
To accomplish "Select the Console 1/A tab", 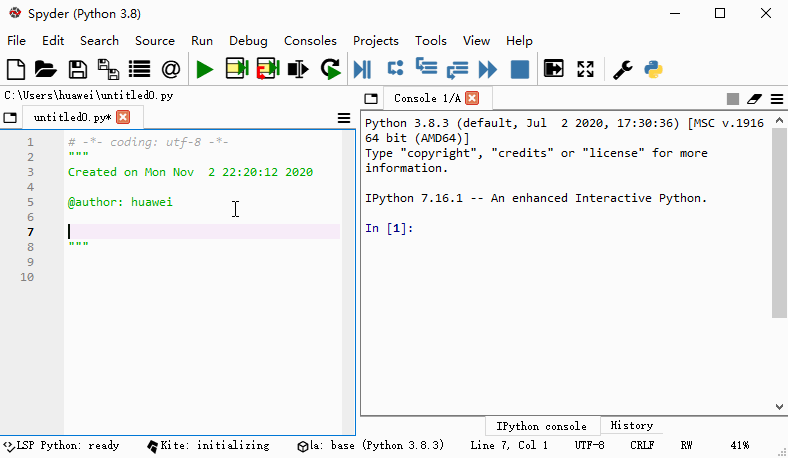I will pos(427,99).
